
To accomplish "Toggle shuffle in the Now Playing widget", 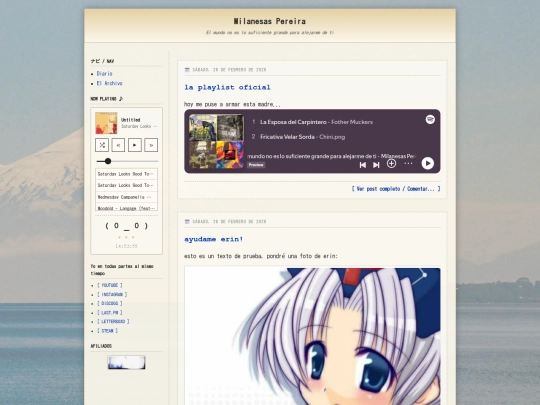I will click(102, 145).
